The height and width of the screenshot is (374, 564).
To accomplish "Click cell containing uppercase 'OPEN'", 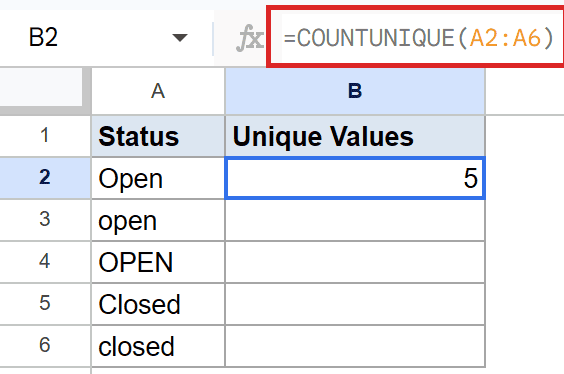I will (158, 262).
